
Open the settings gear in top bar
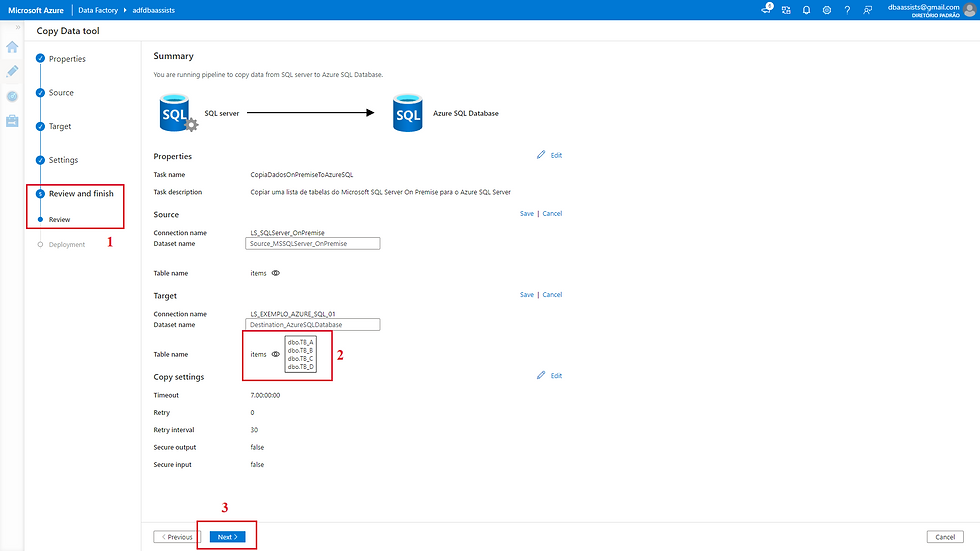[x=827, y=10]
